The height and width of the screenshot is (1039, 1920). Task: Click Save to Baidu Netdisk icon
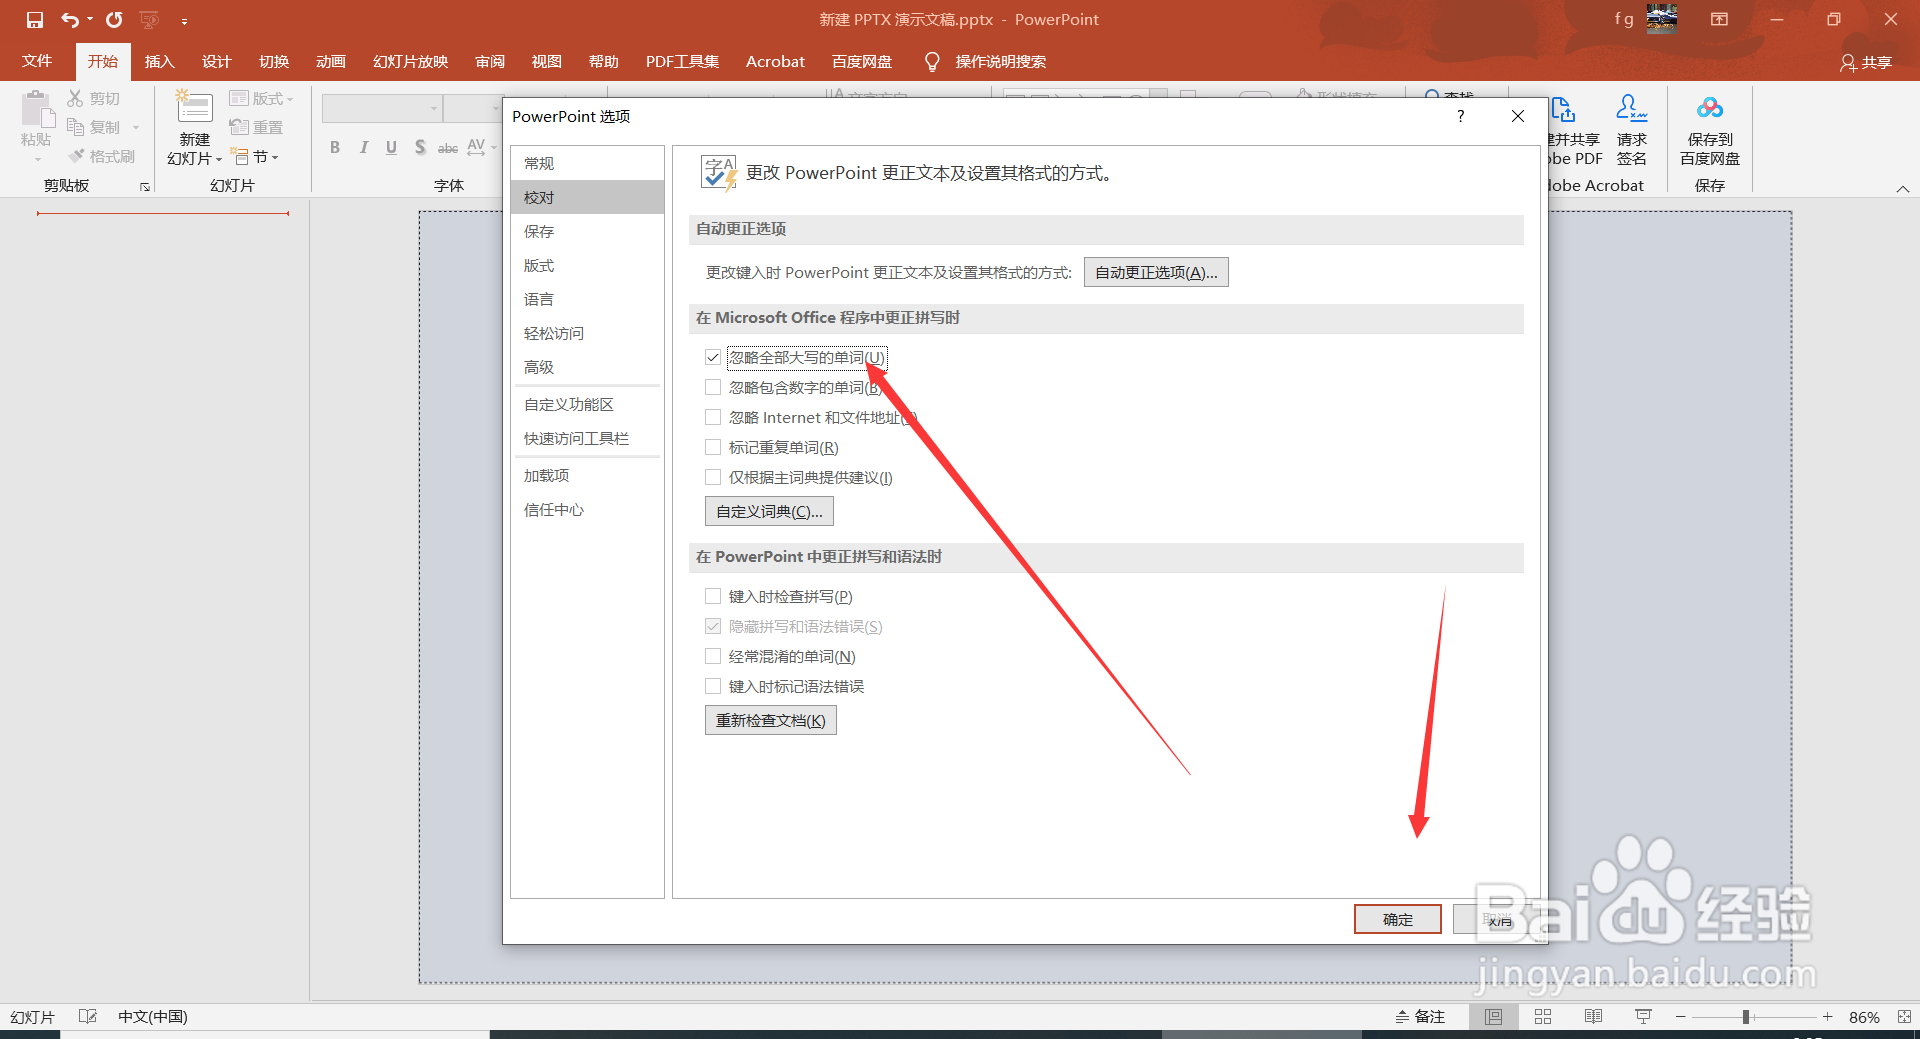click(1710, 108)
